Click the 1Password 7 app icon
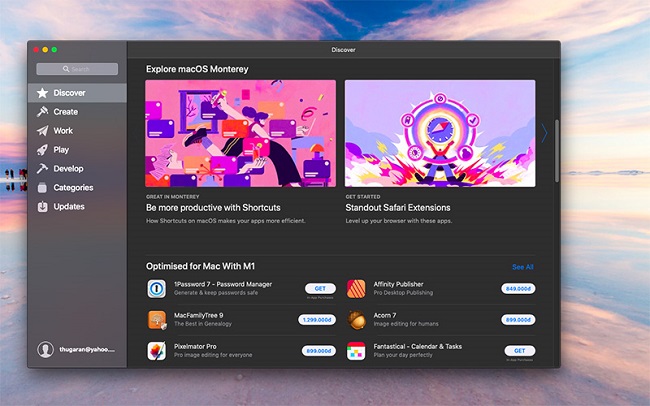Screen dimensions: 650x406 coord(157,289)
